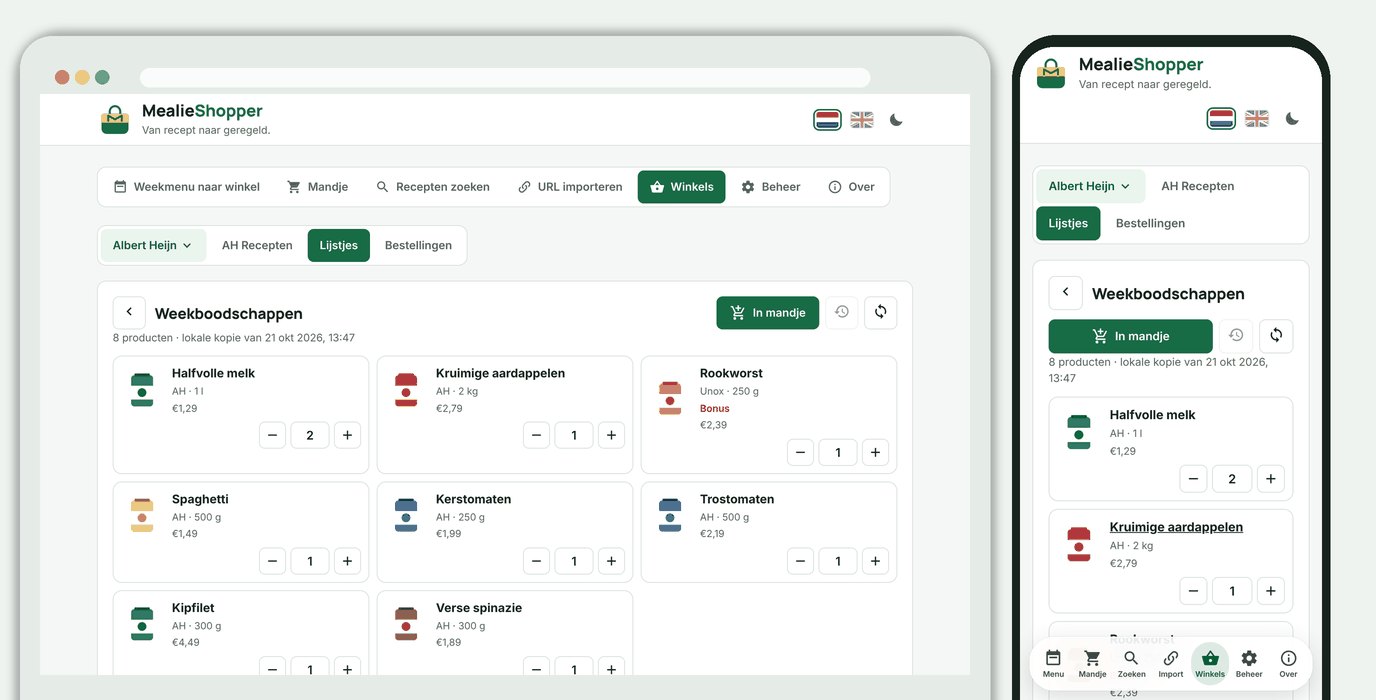This screenshot has width=1376, height=700.
Task: Decrease Trostomaten quantity
Action: [x=801, y=561]
